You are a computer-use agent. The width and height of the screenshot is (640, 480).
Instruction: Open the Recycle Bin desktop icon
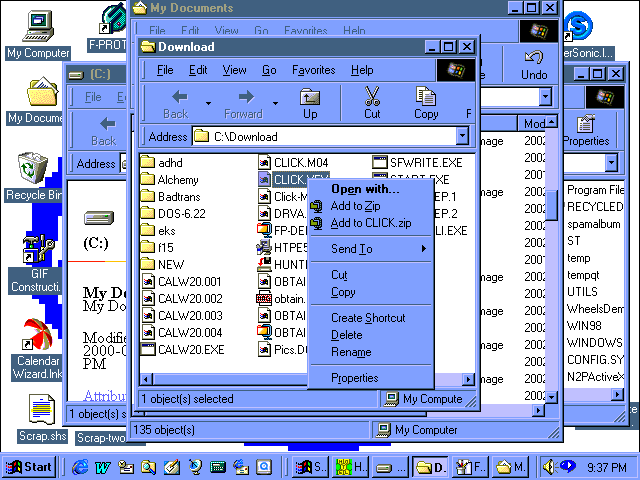[33, 170]
